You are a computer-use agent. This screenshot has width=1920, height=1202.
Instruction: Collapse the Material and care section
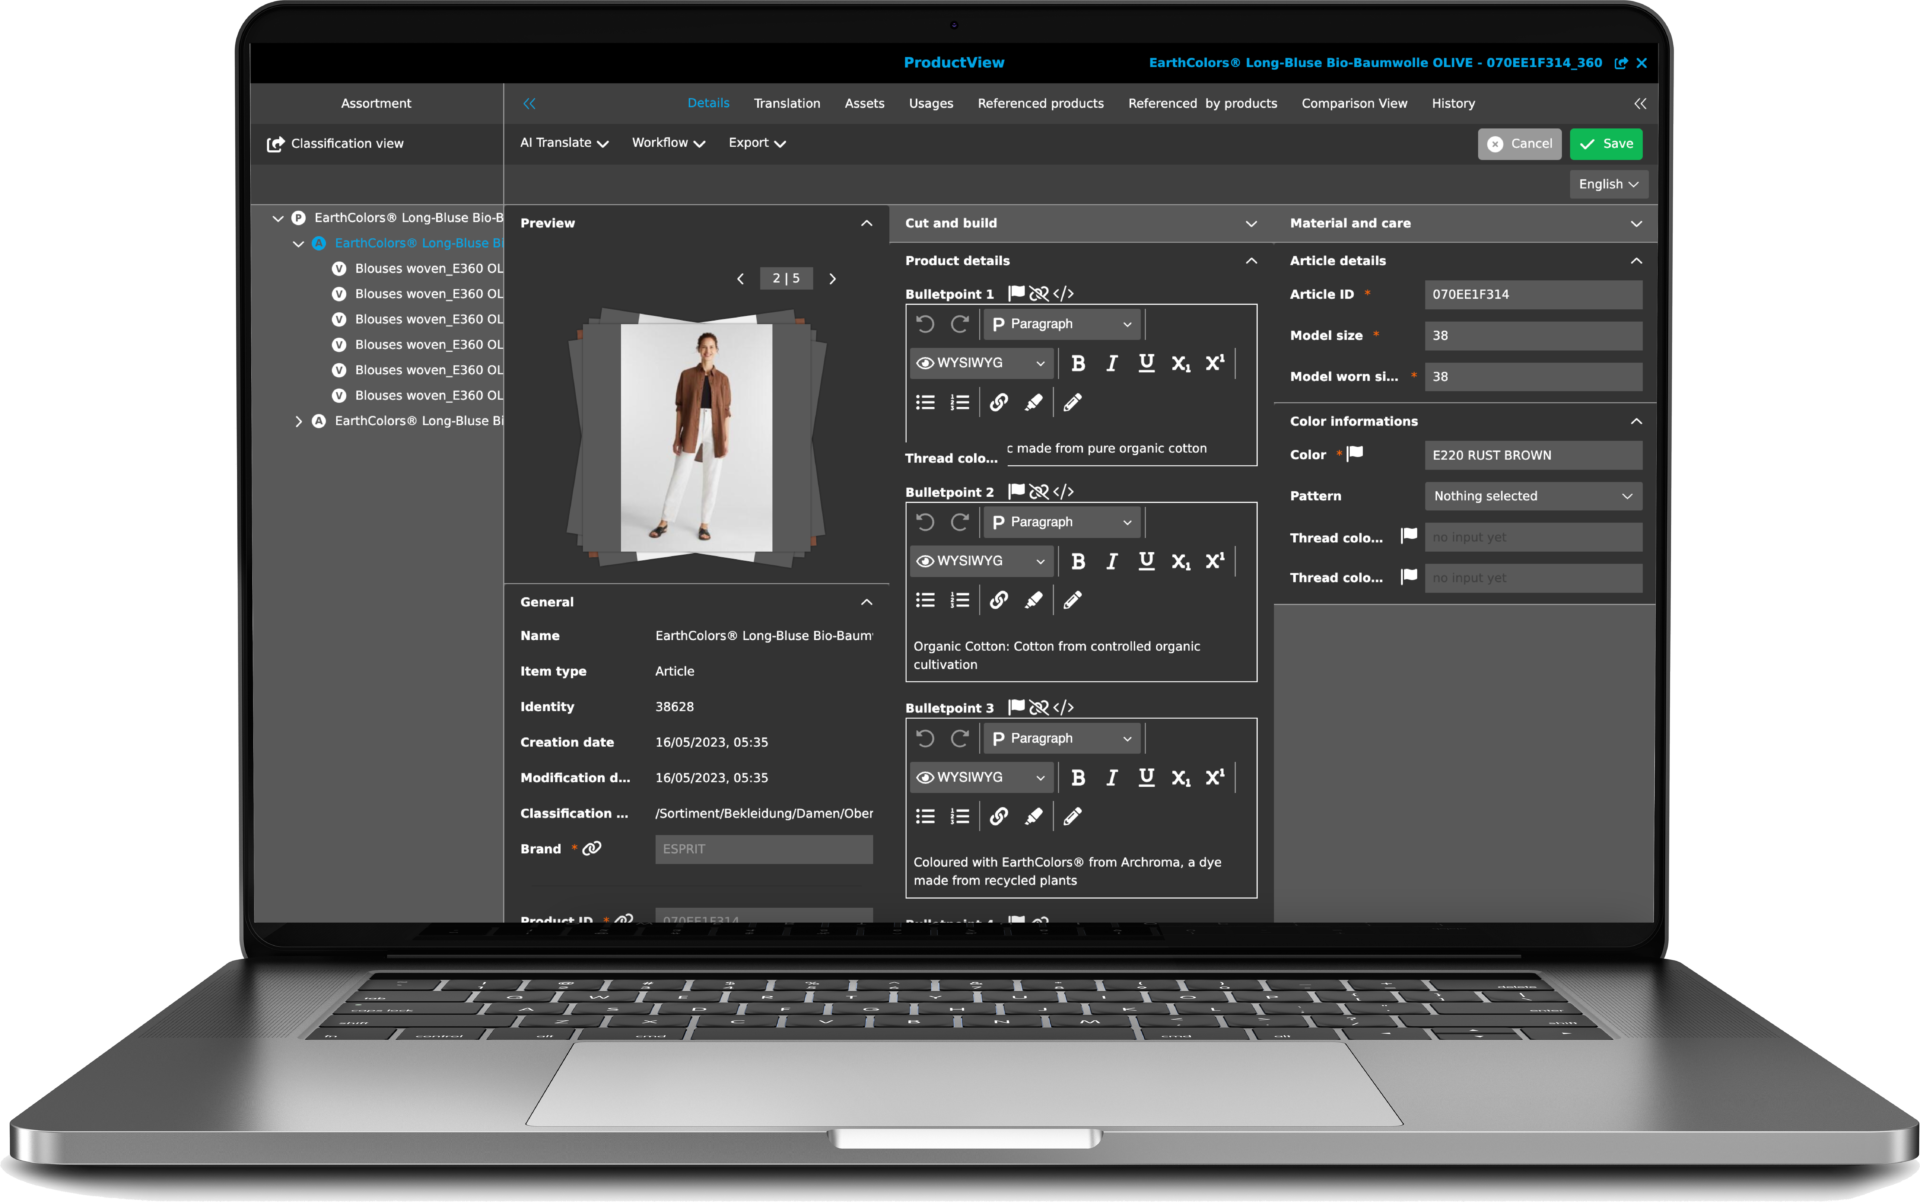coord(1637,223)
